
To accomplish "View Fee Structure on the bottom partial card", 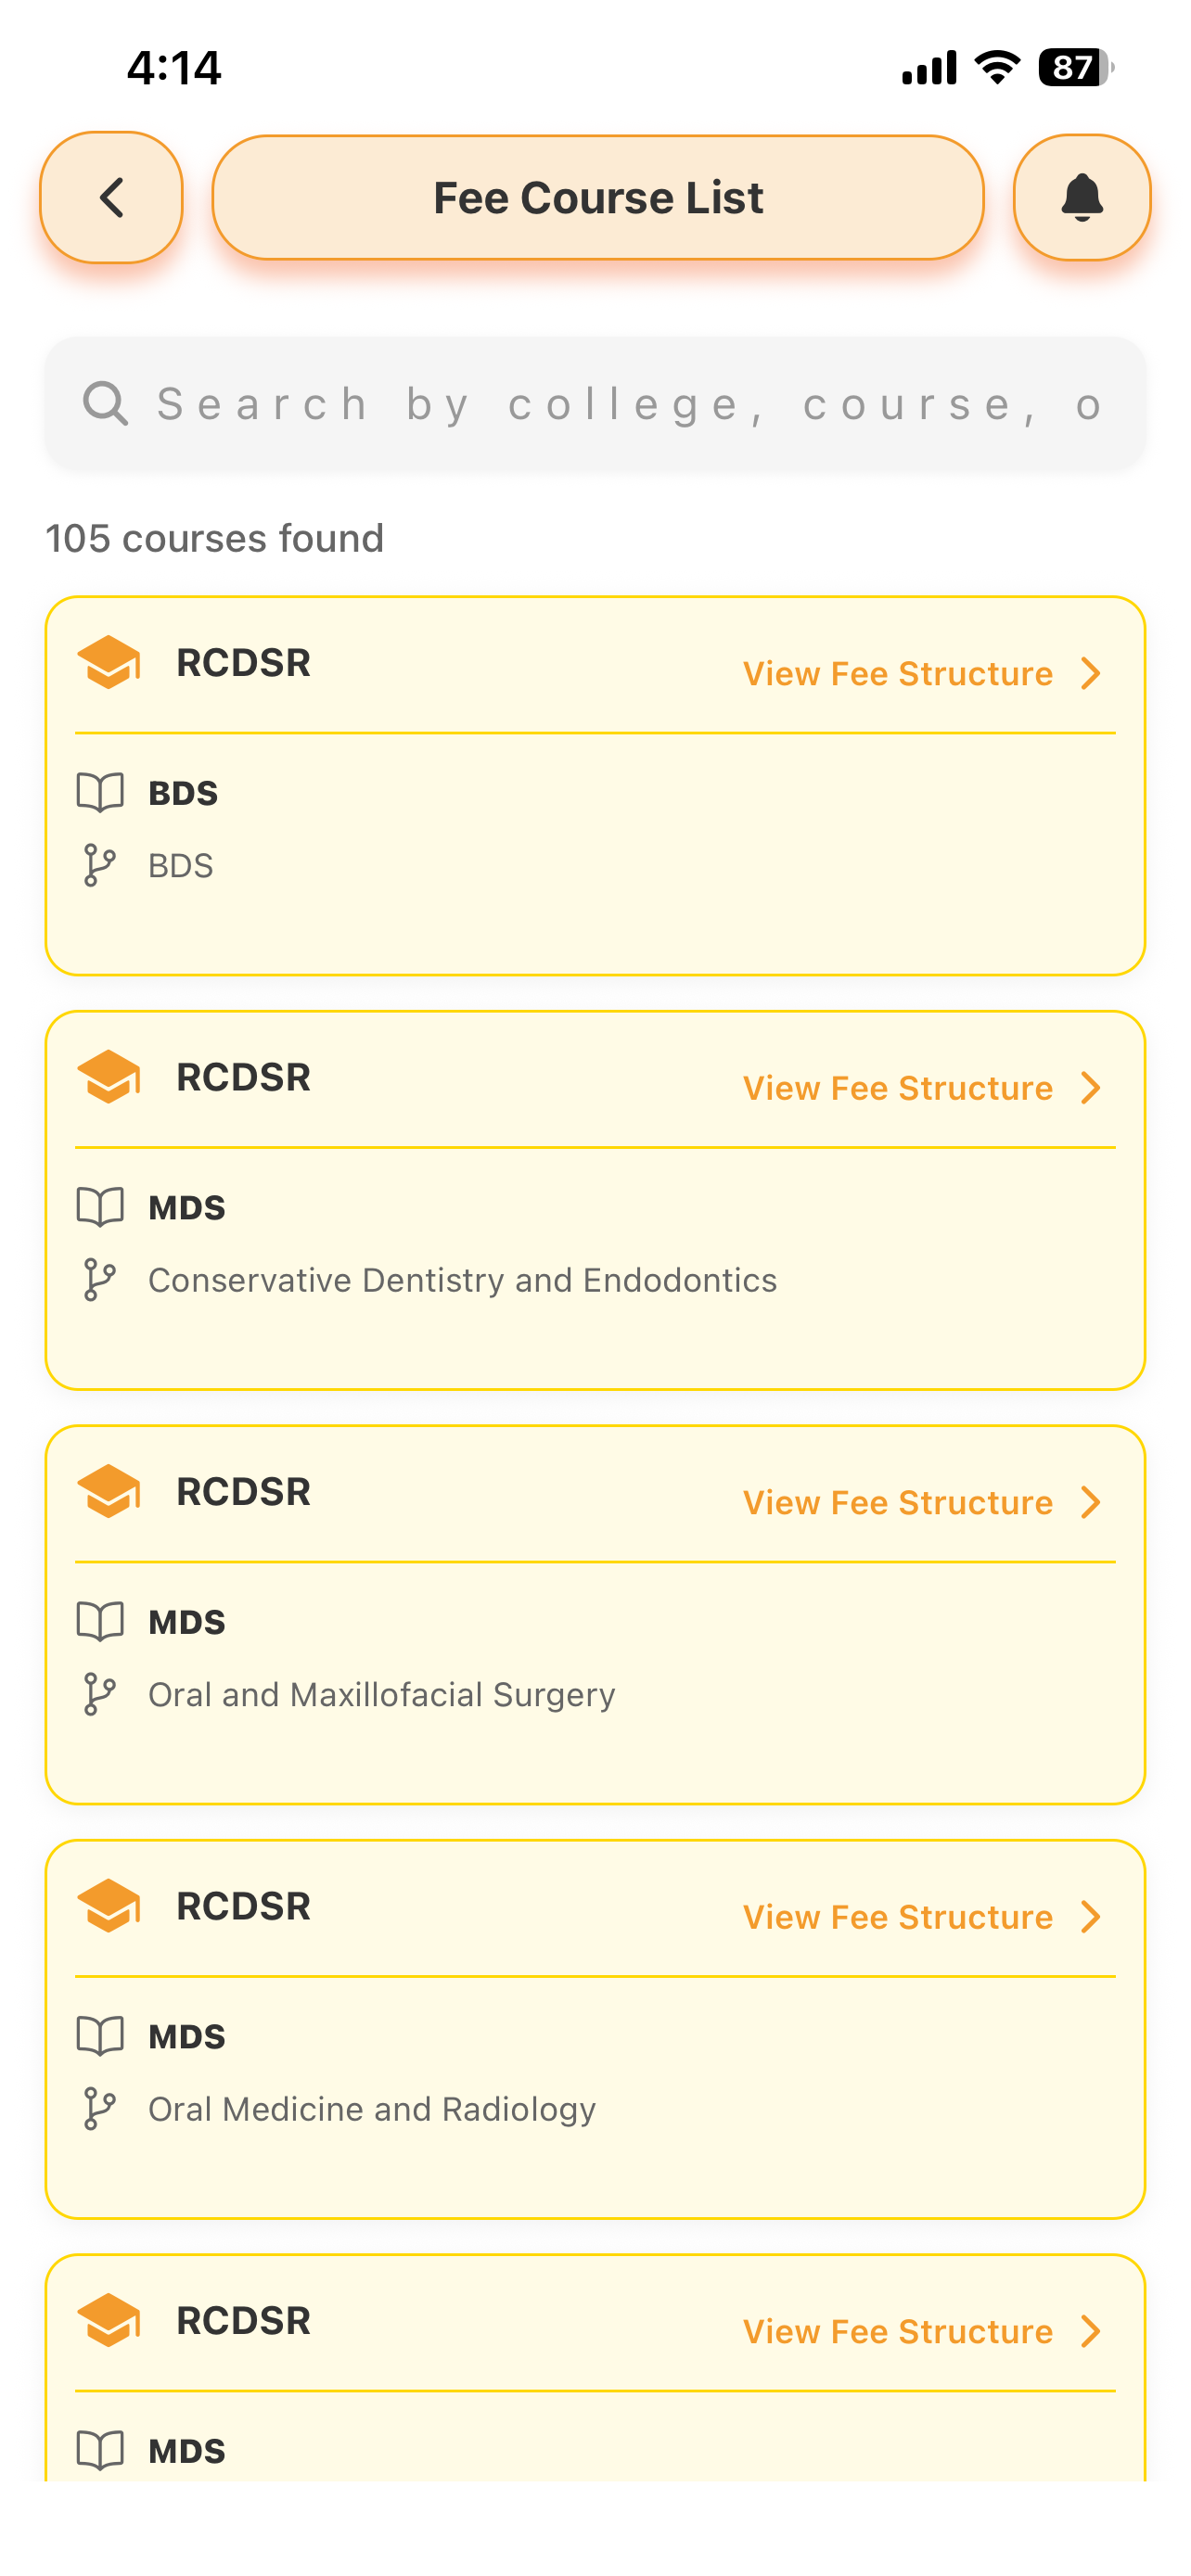I will [897, 2331].
